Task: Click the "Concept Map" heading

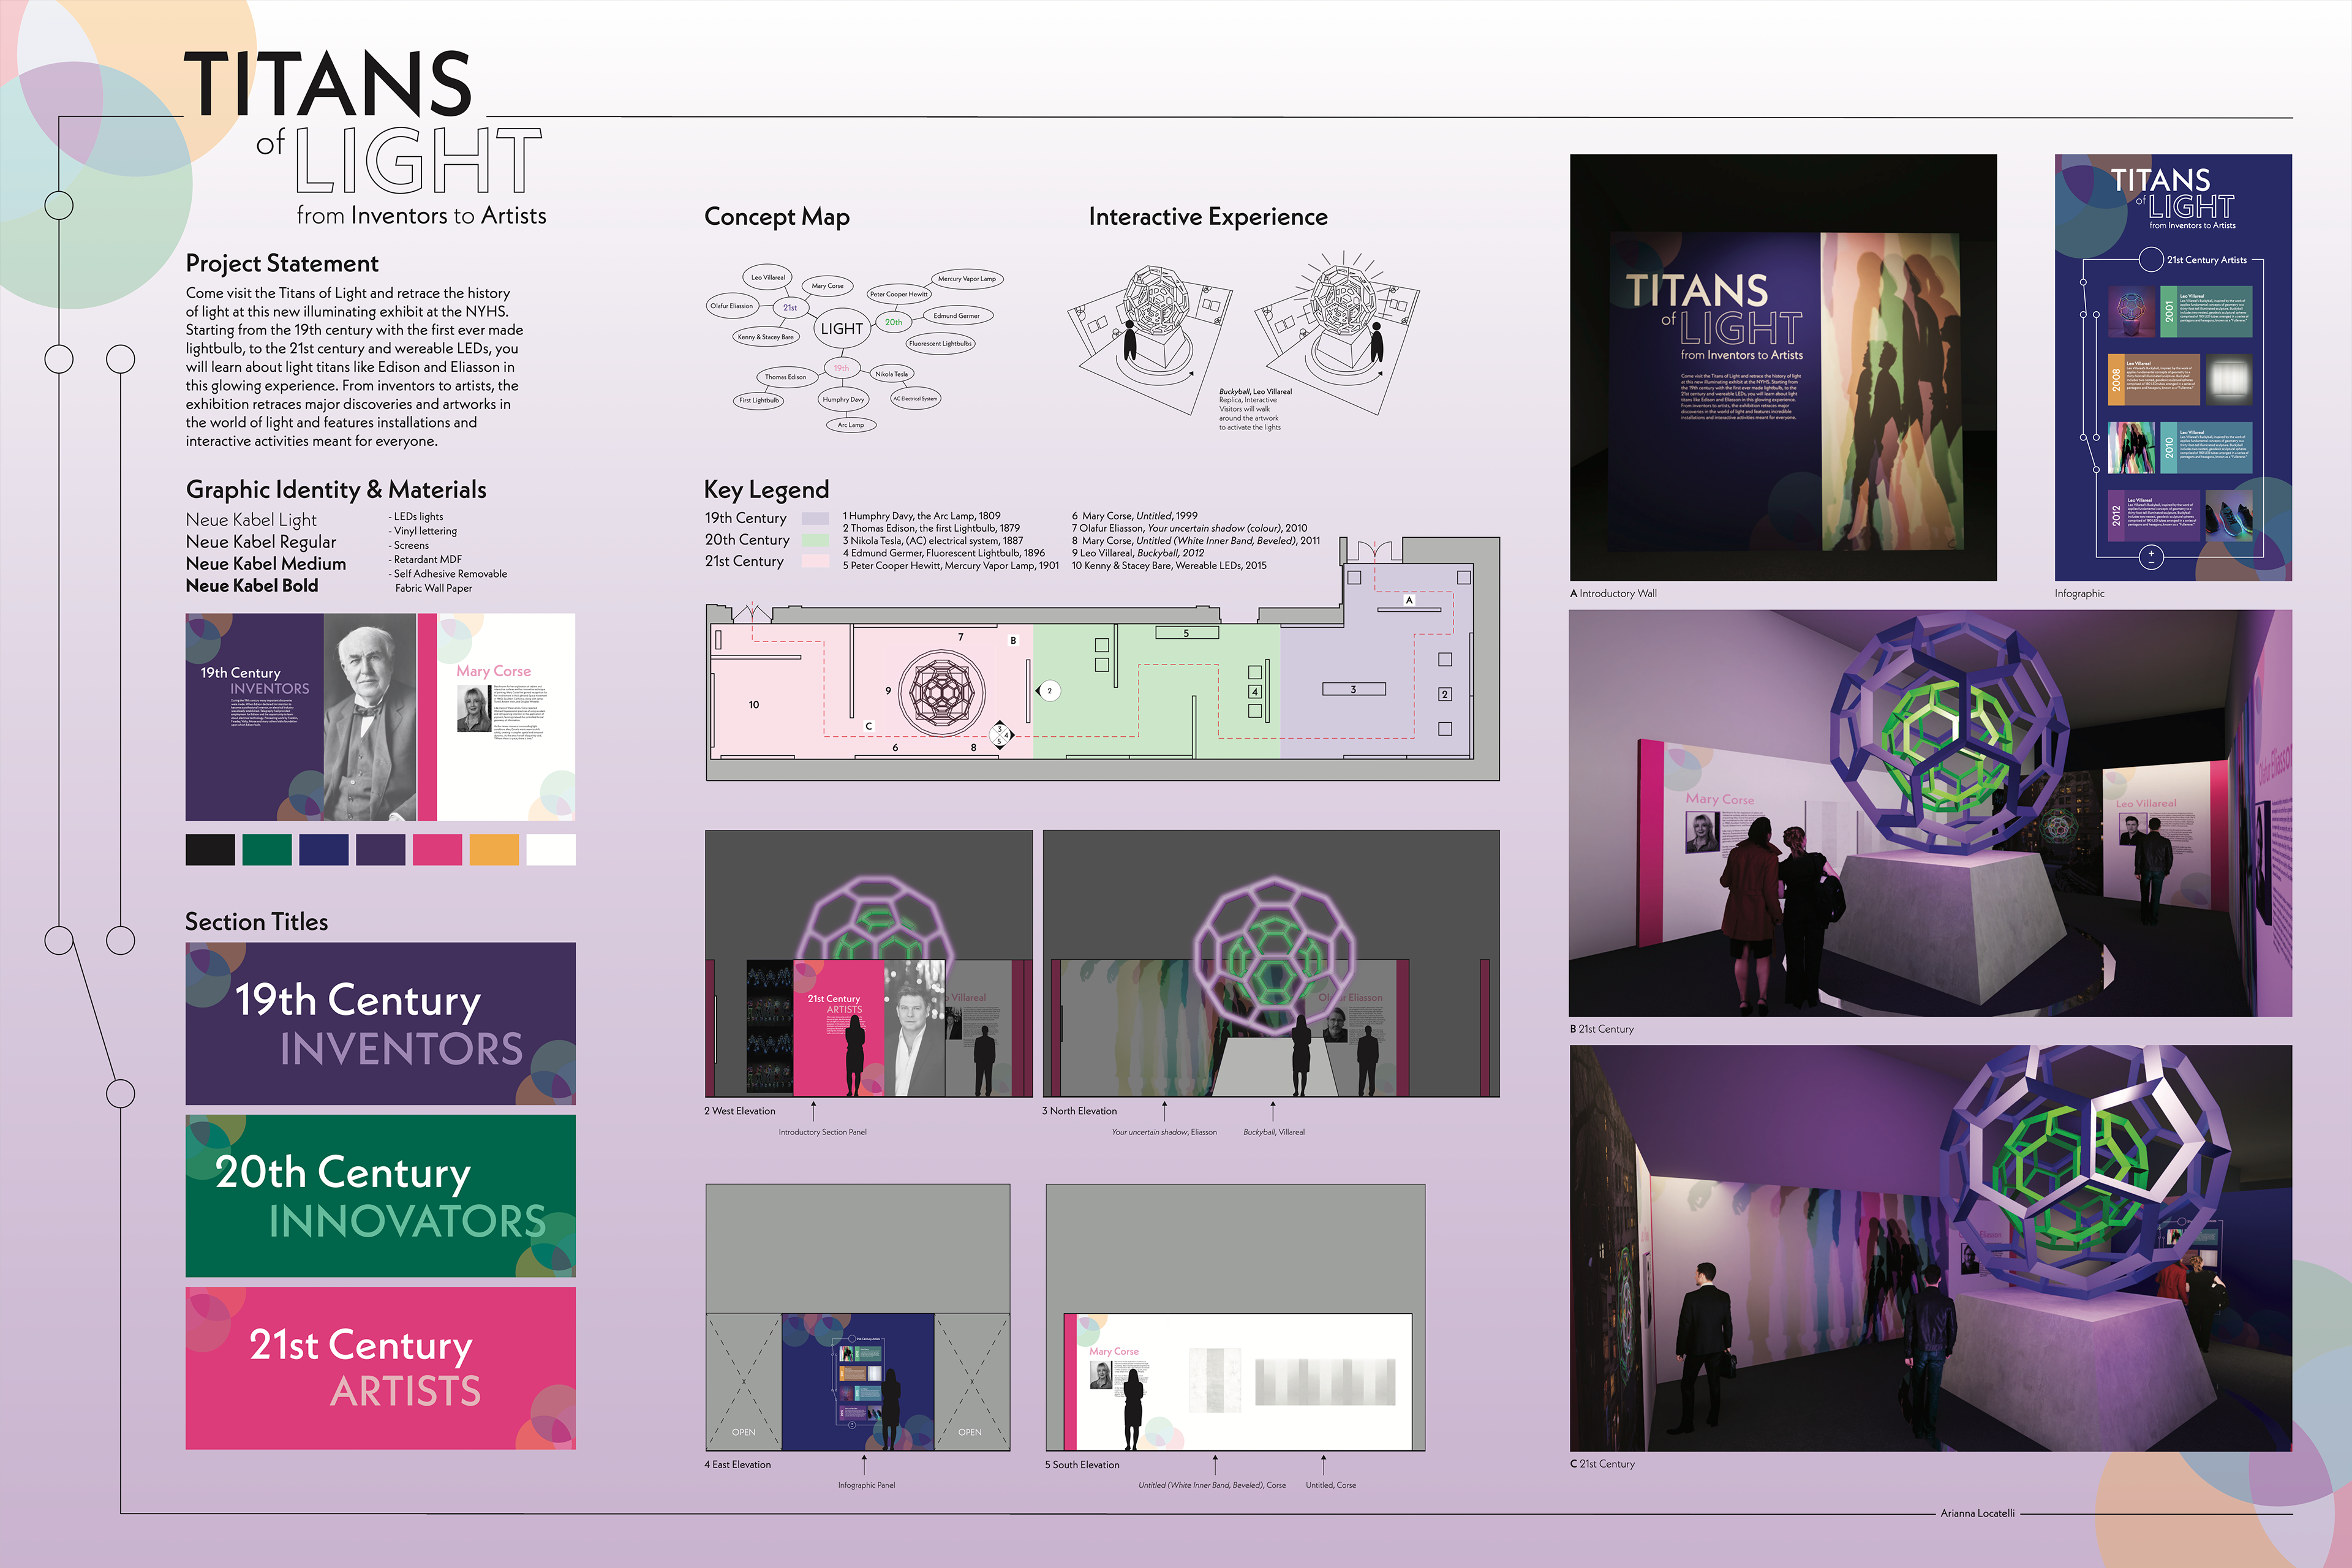Action: click(x=777, y=217)
